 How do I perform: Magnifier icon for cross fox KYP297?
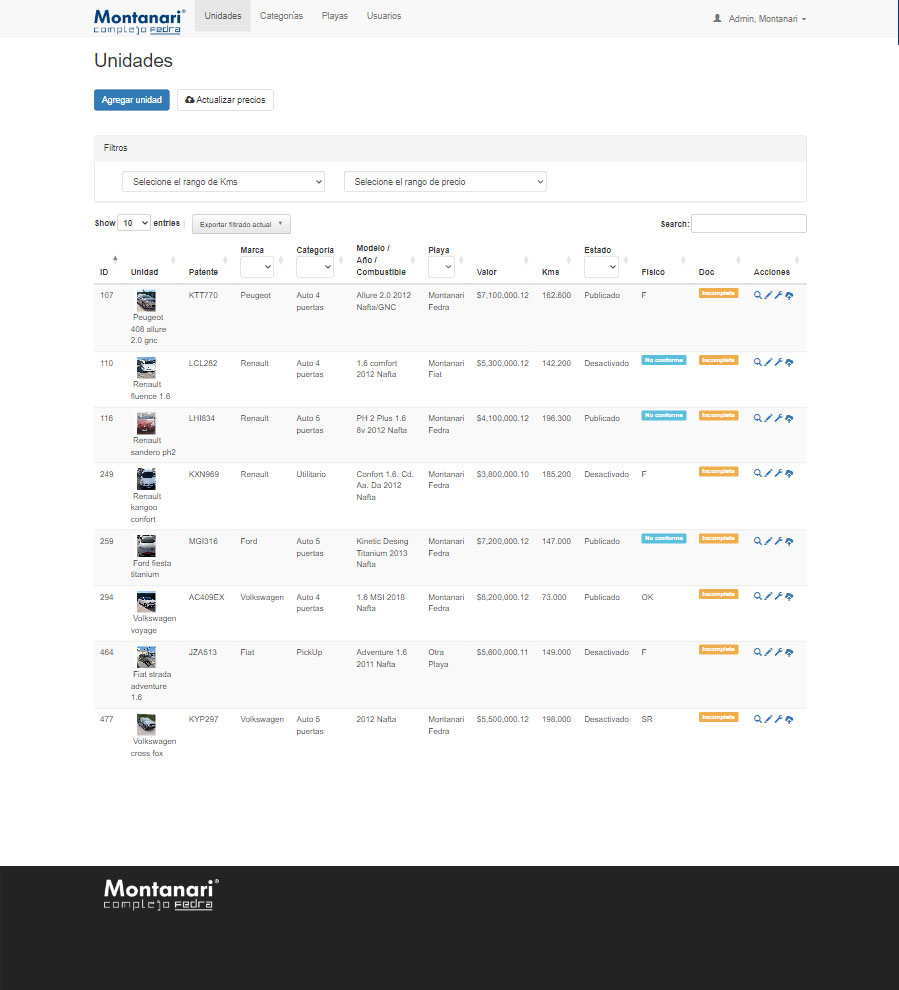tap(758, 719)
